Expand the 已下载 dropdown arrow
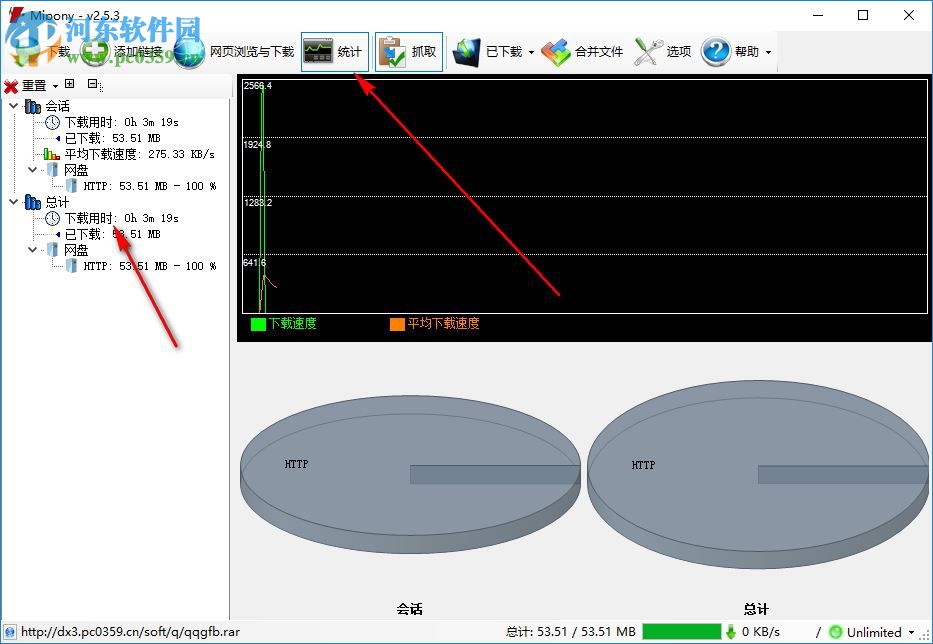This screenshot has width=933, height=644. tap(531, 52)
